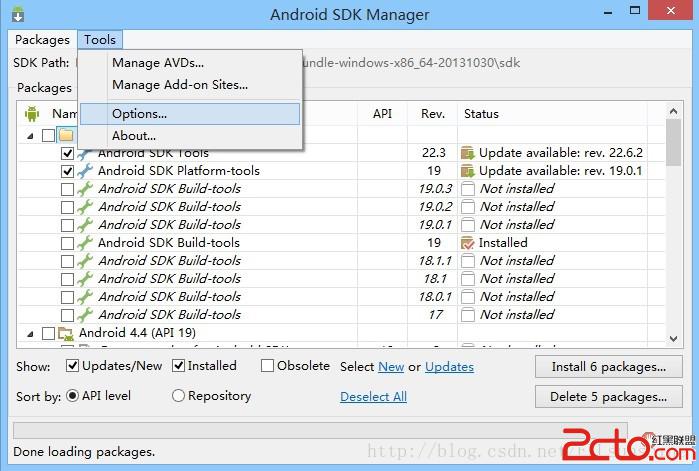Toggle the Updates/New show filter
The image size is (699, 471).
pos(72,366)
